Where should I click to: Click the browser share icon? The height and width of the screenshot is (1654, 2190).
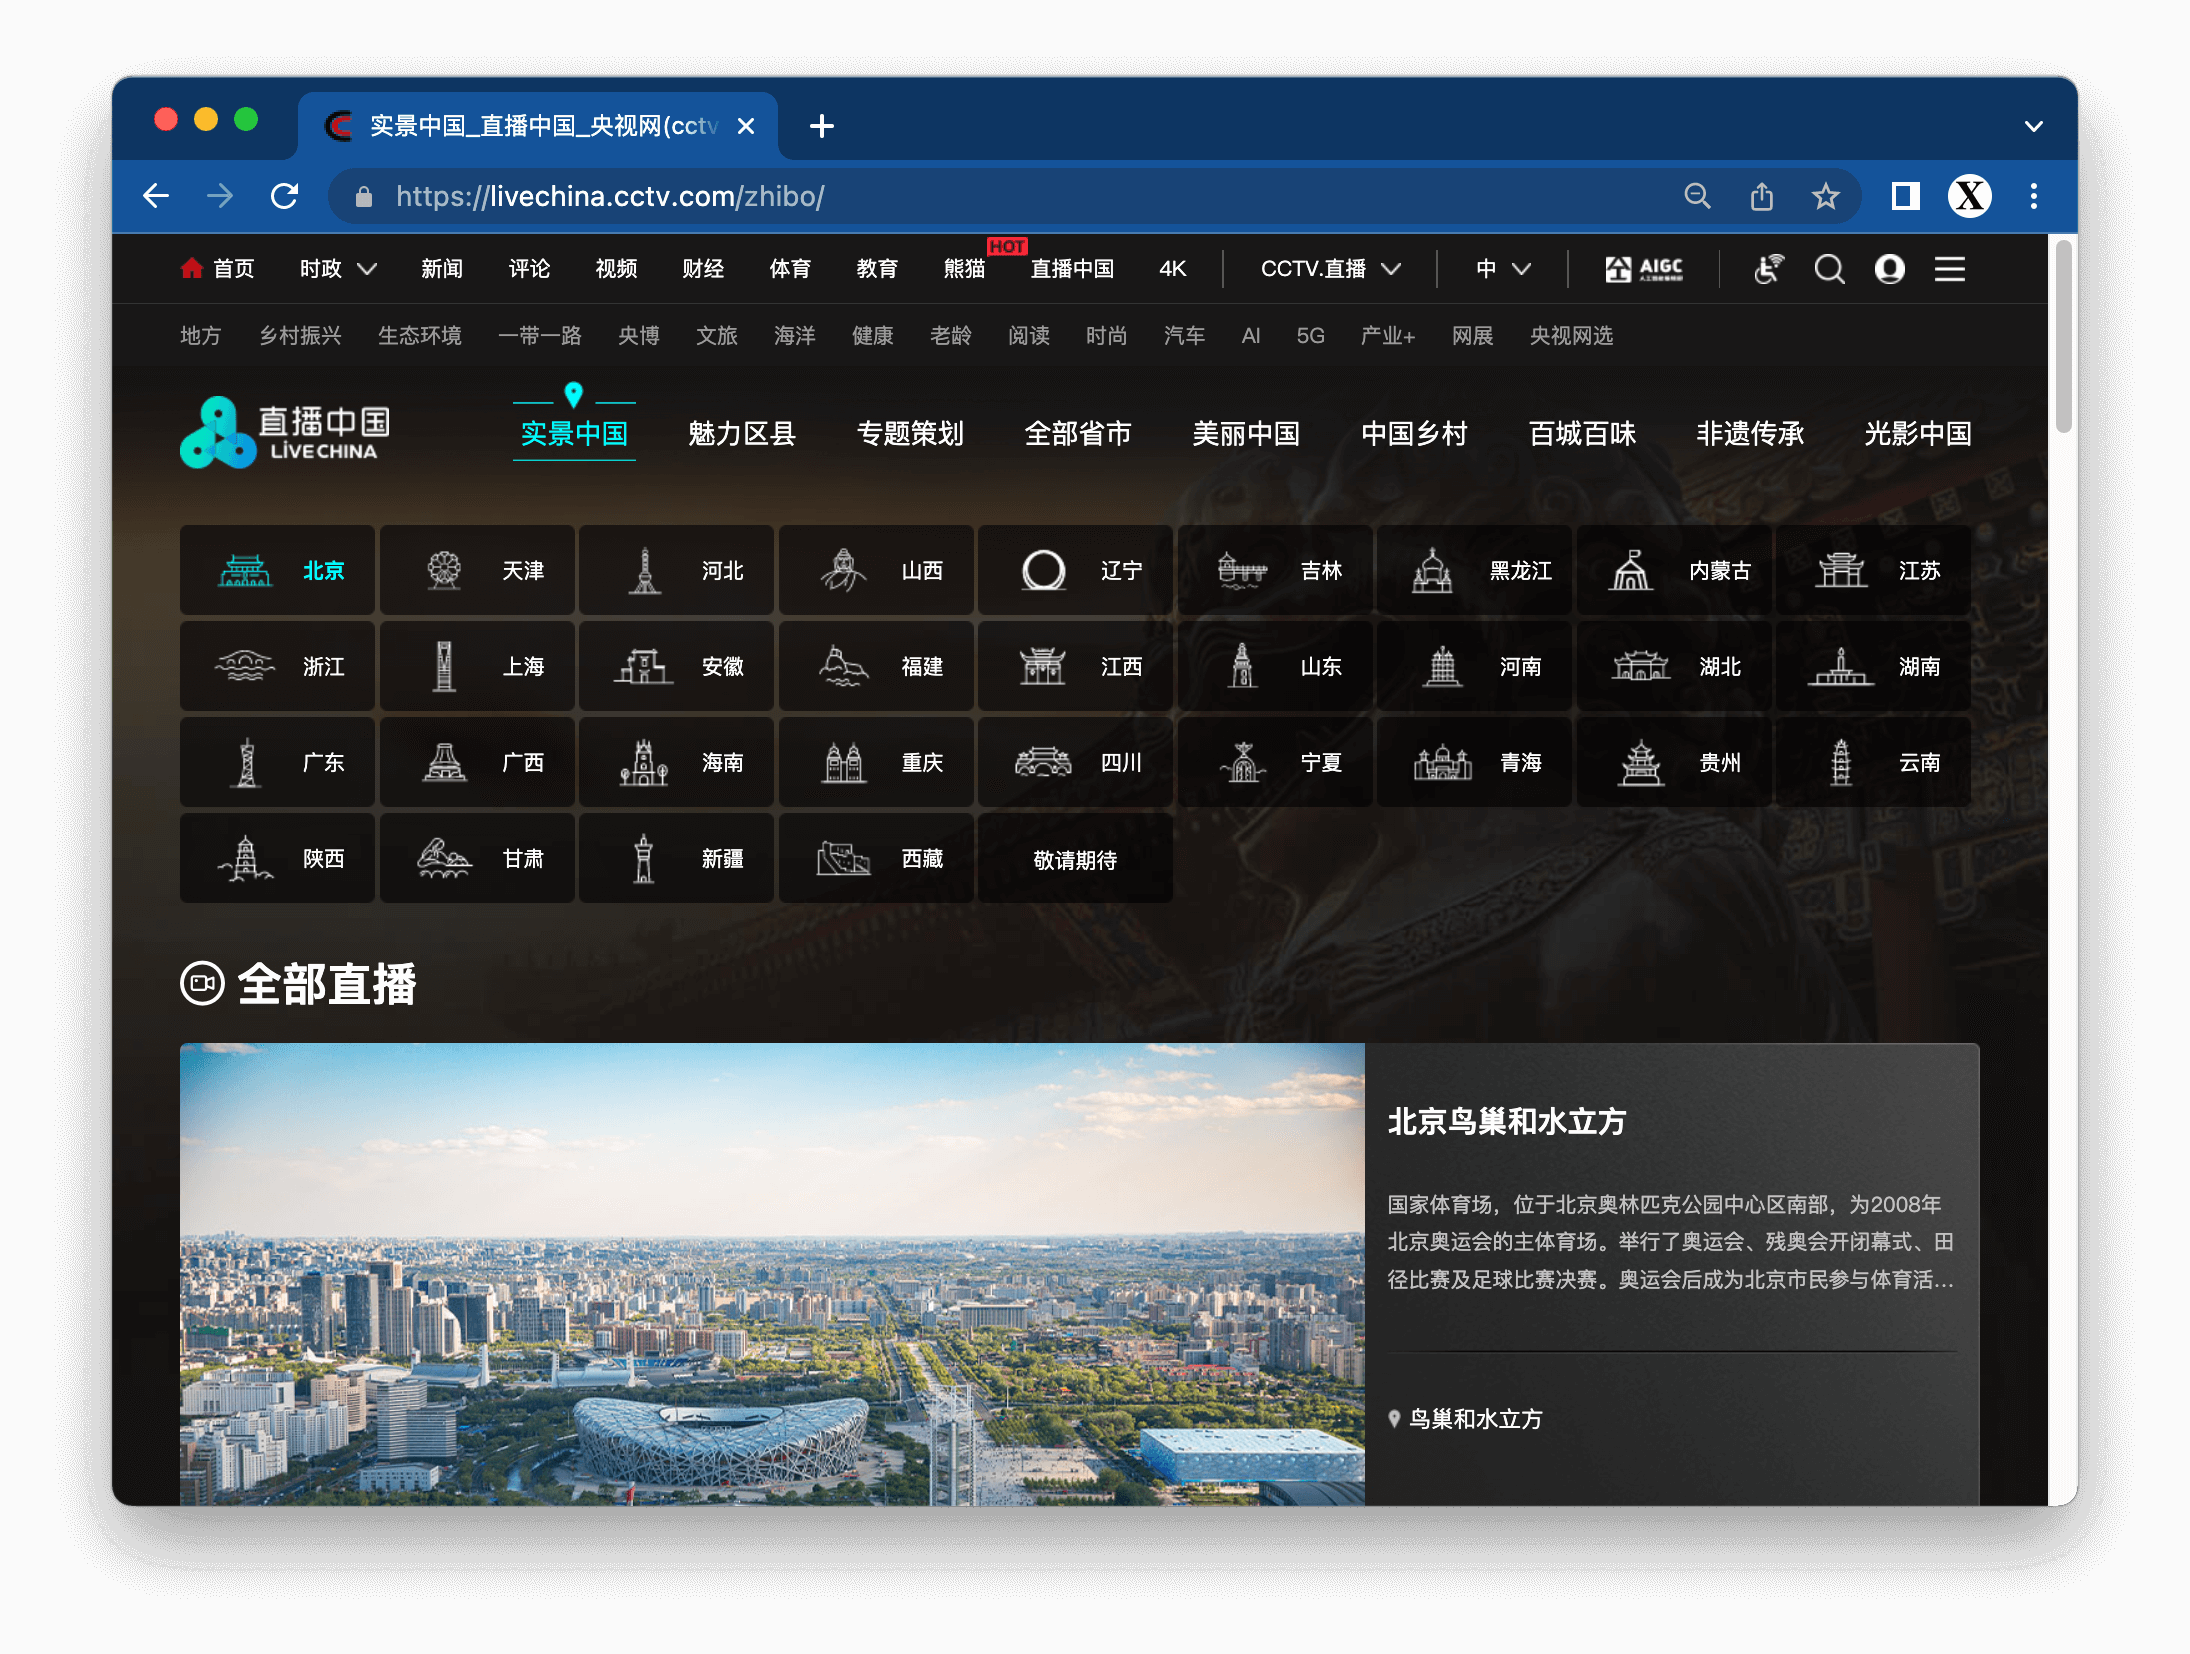point(1762,196)
